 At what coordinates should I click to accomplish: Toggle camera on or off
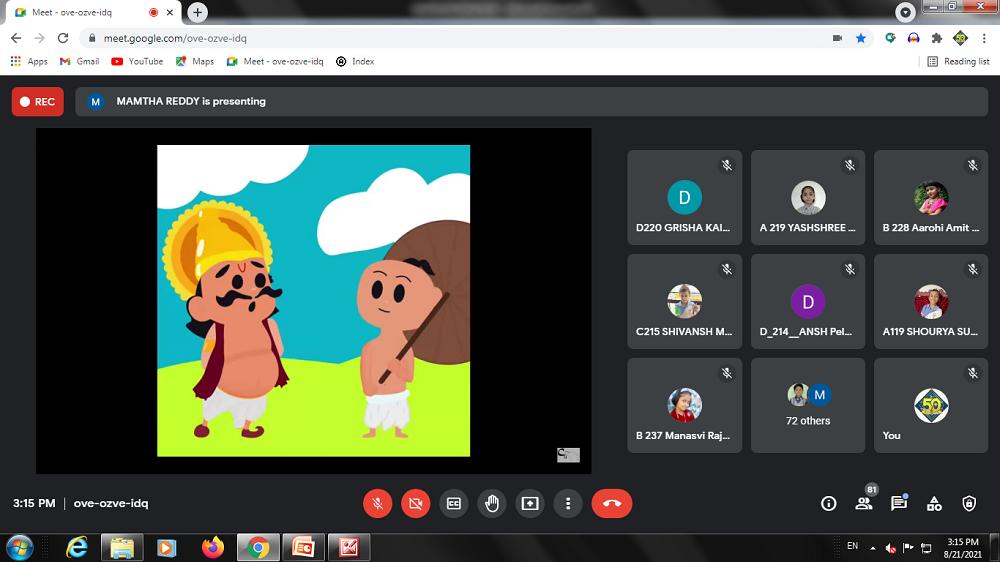coord(415,504)
